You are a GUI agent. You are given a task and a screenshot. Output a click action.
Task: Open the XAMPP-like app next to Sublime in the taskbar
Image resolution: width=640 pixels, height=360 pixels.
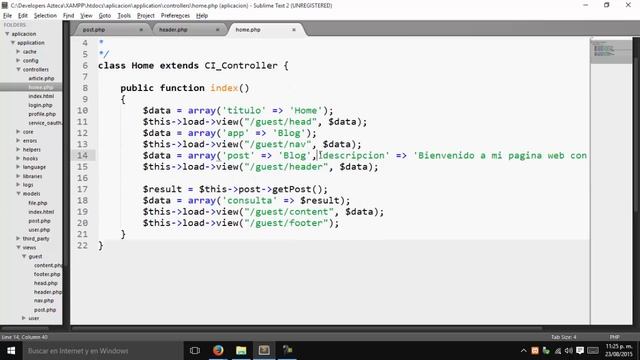[x=287, y=351]
